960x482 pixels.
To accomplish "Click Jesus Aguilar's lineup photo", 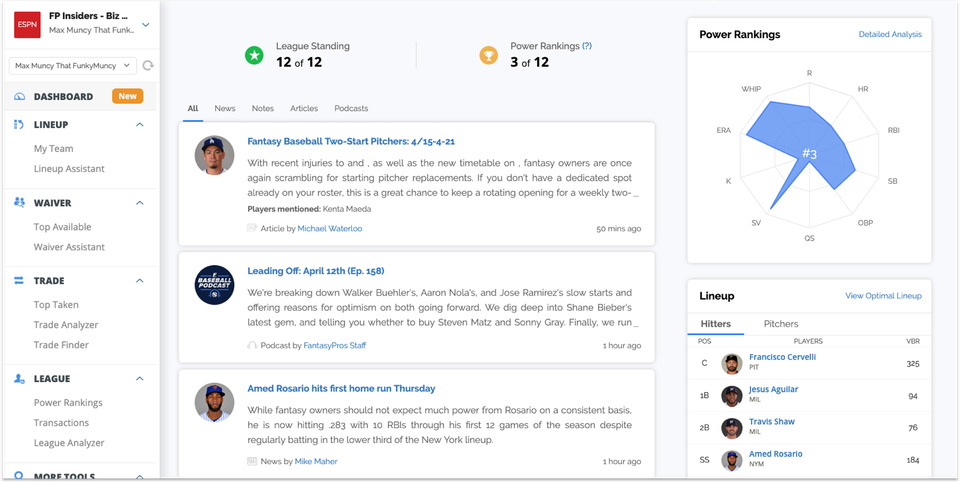I will tap(732, 396).
